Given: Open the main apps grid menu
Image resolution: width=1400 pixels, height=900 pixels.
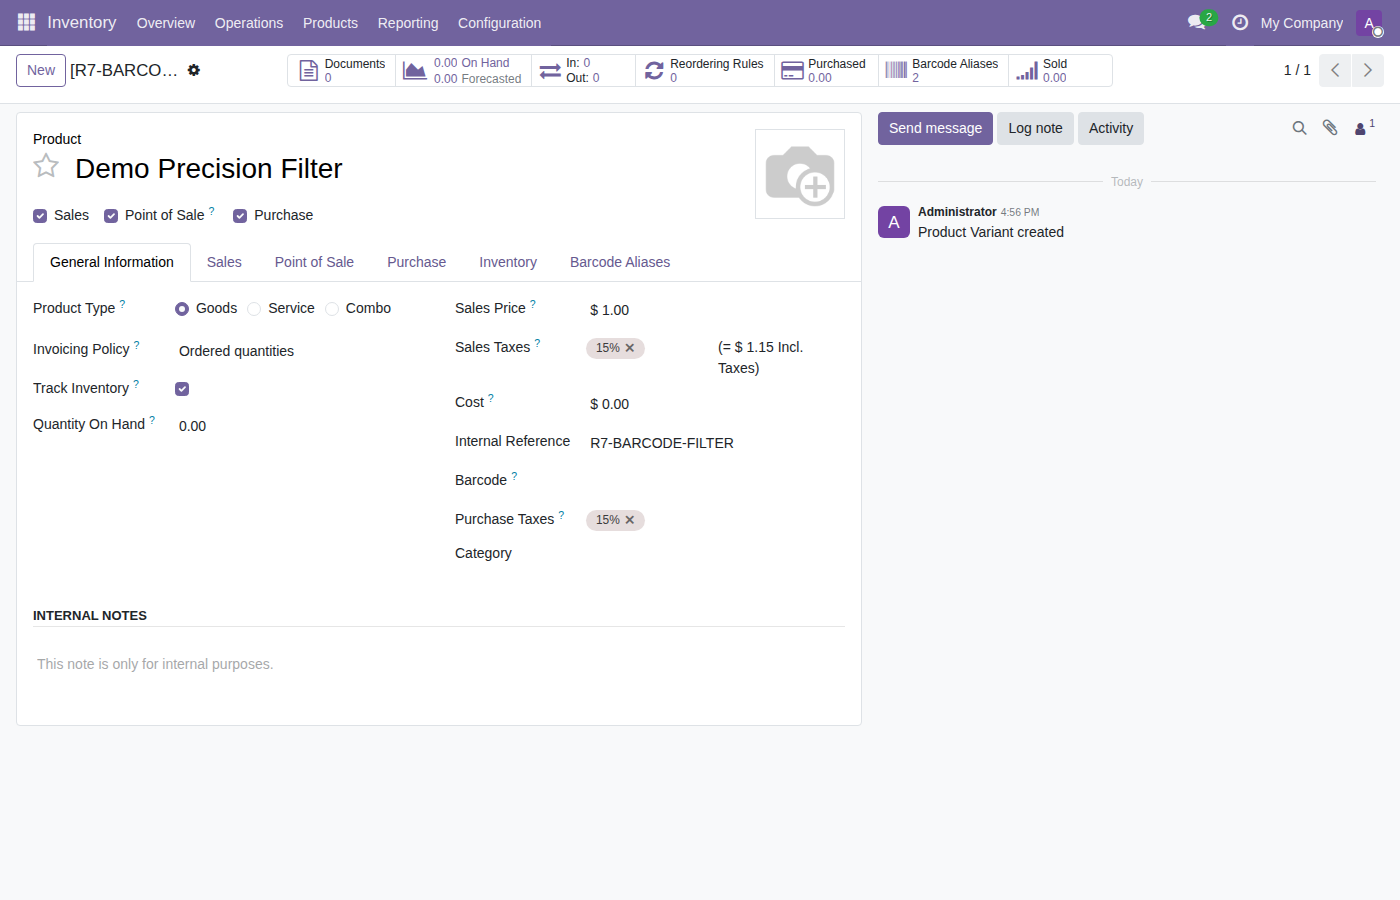Looking at the screenshot, I should point(26,22).
